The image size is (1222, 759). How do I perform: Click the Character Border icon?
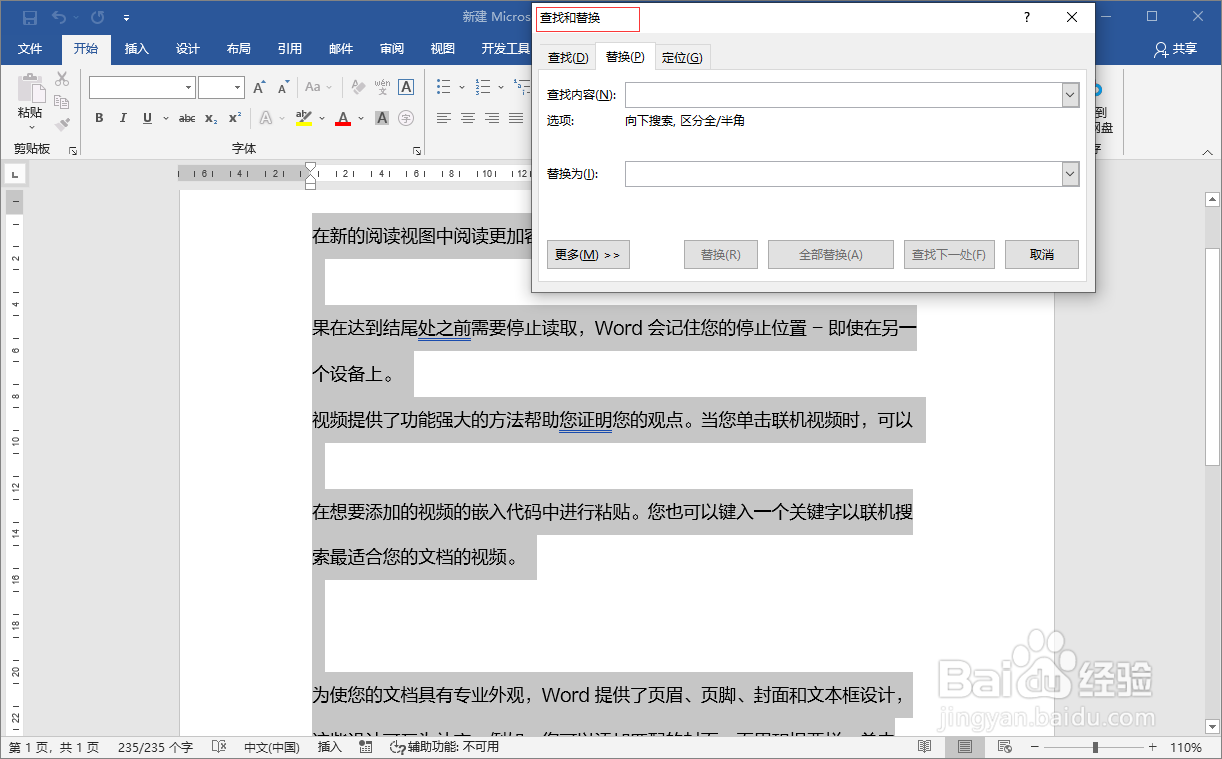point(406,88)
